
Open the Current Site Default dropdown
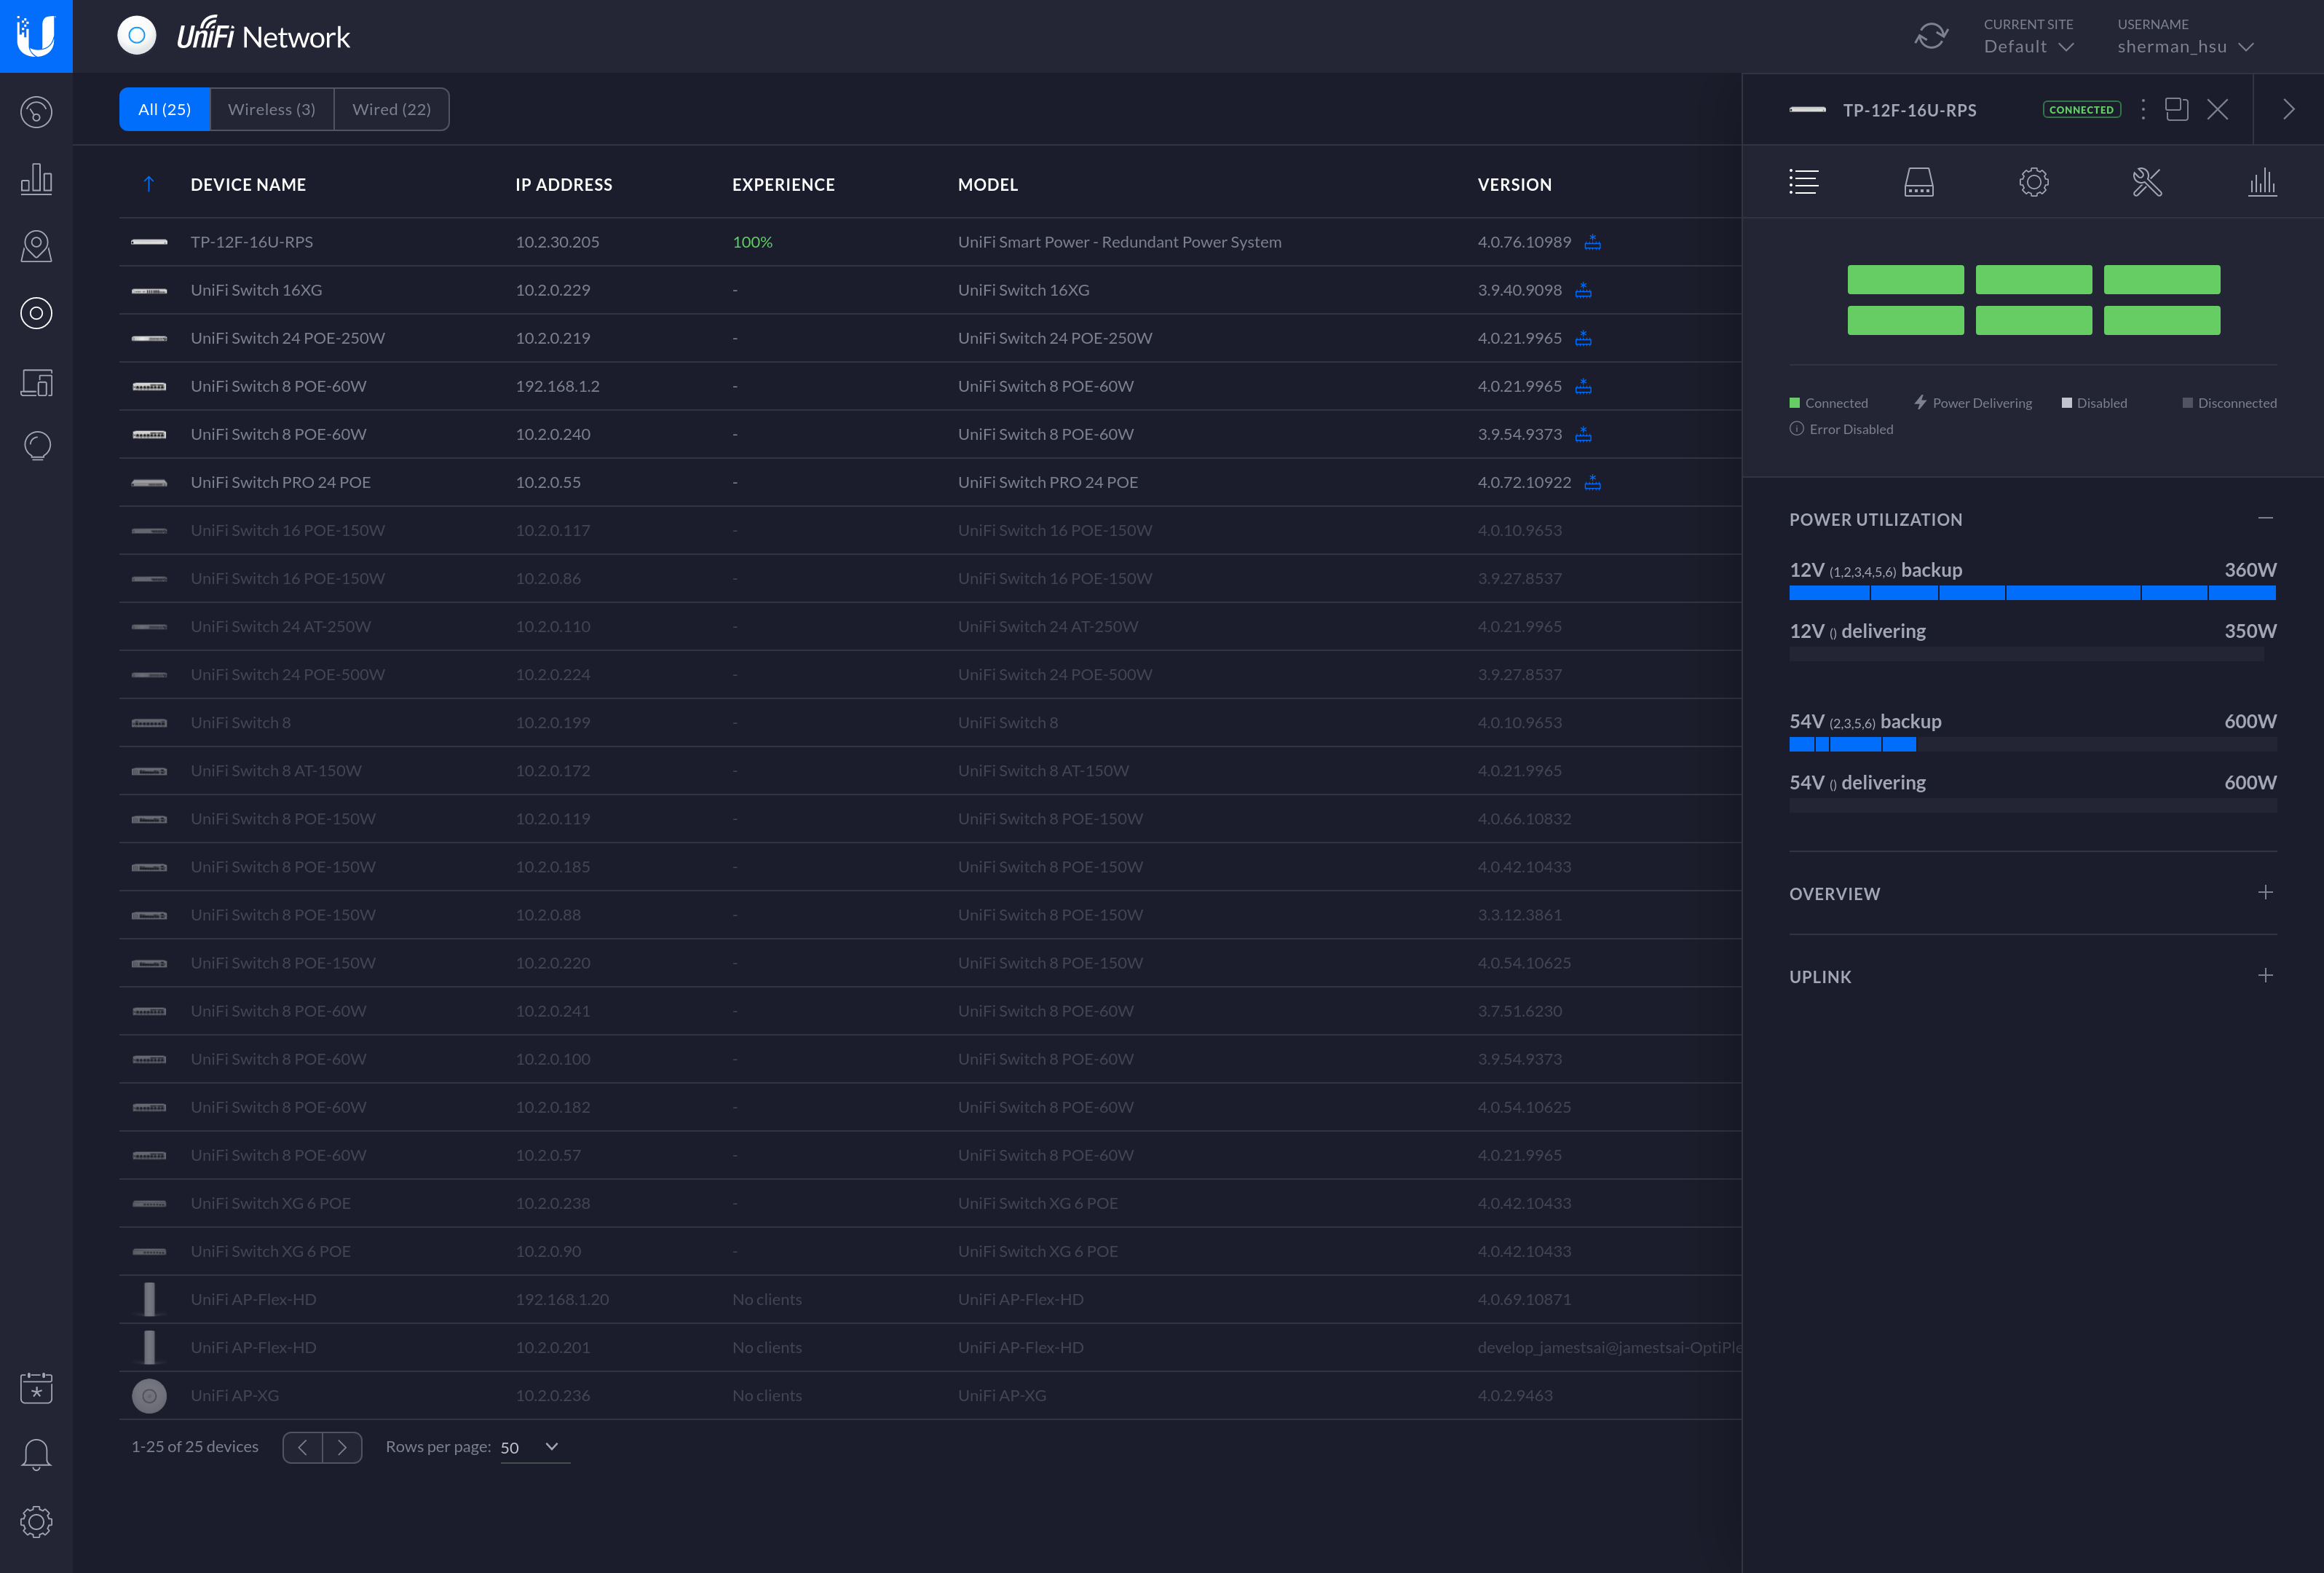2028,47
